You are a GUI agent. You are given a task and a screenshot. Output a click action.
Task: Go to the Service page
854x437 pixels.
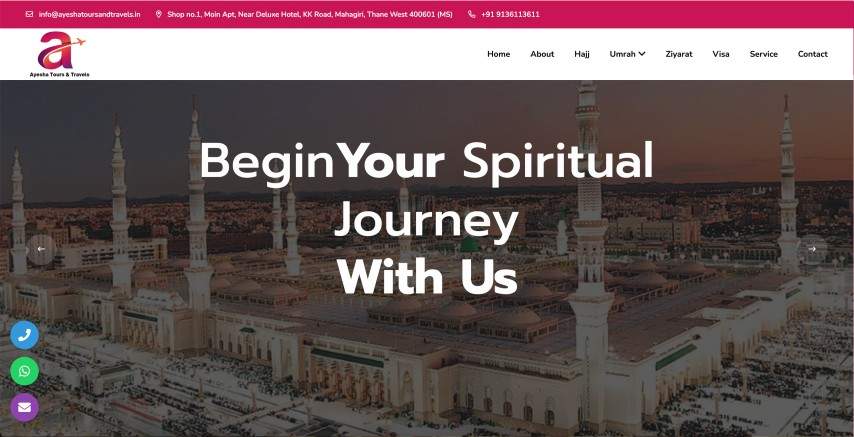tap(764, 54)
